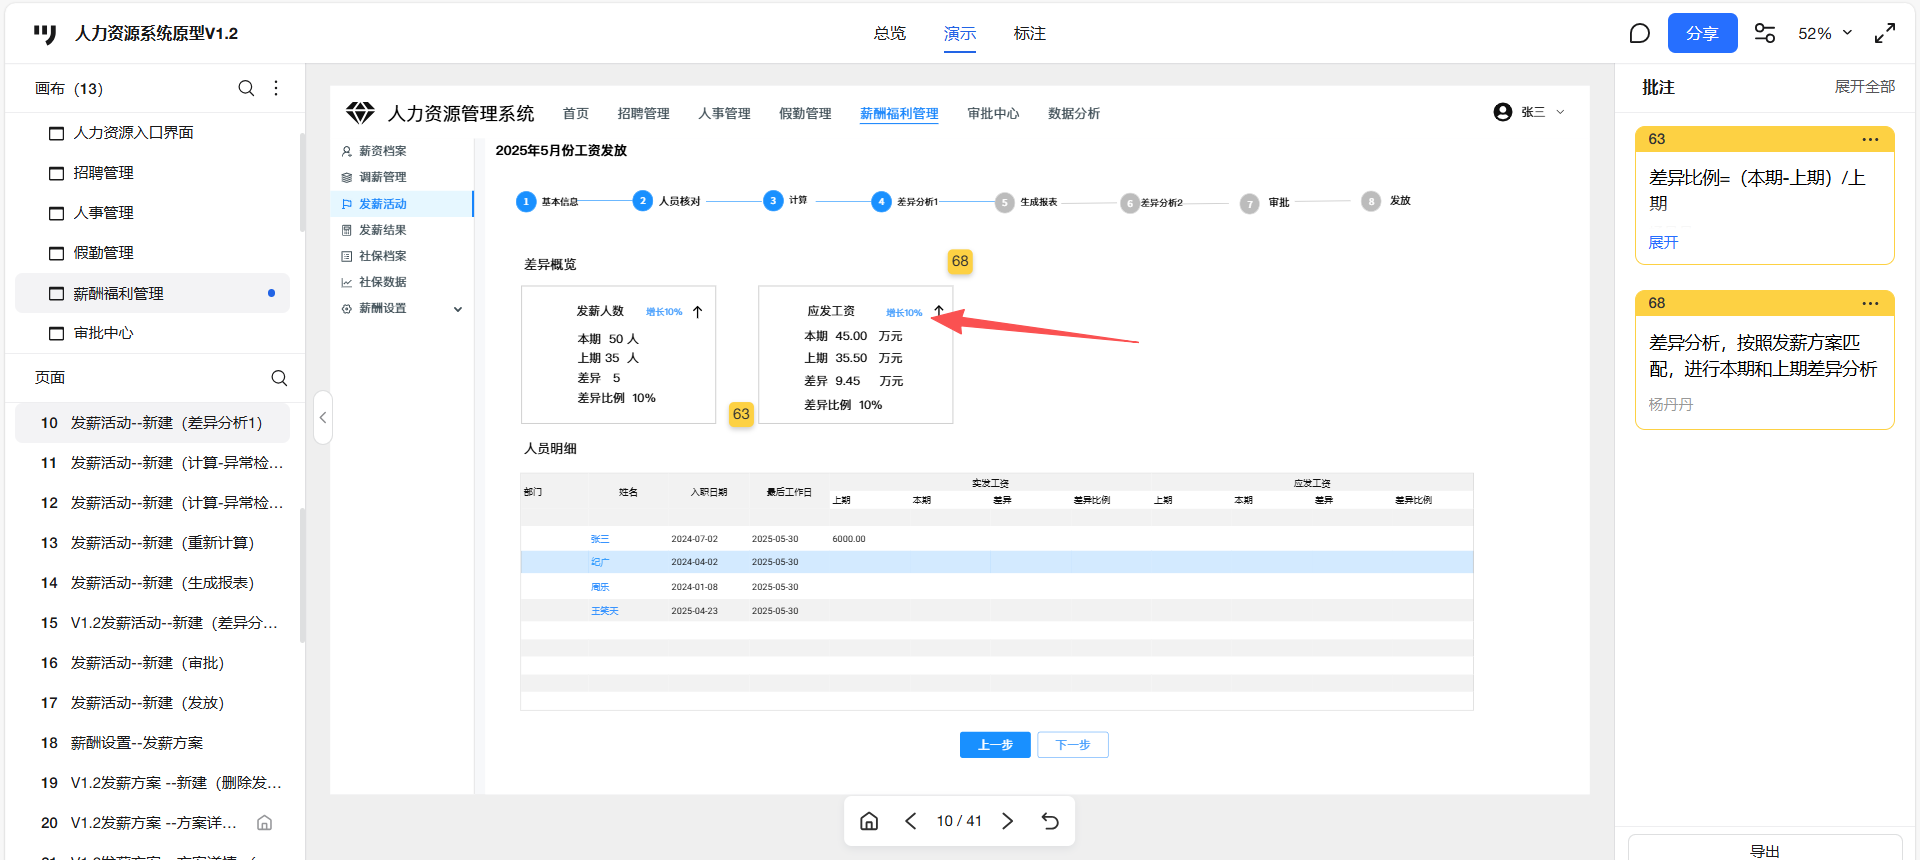Expand all annotations with 展开全部
This screenshot has height=860, width=1920.
pos(1864,87)
